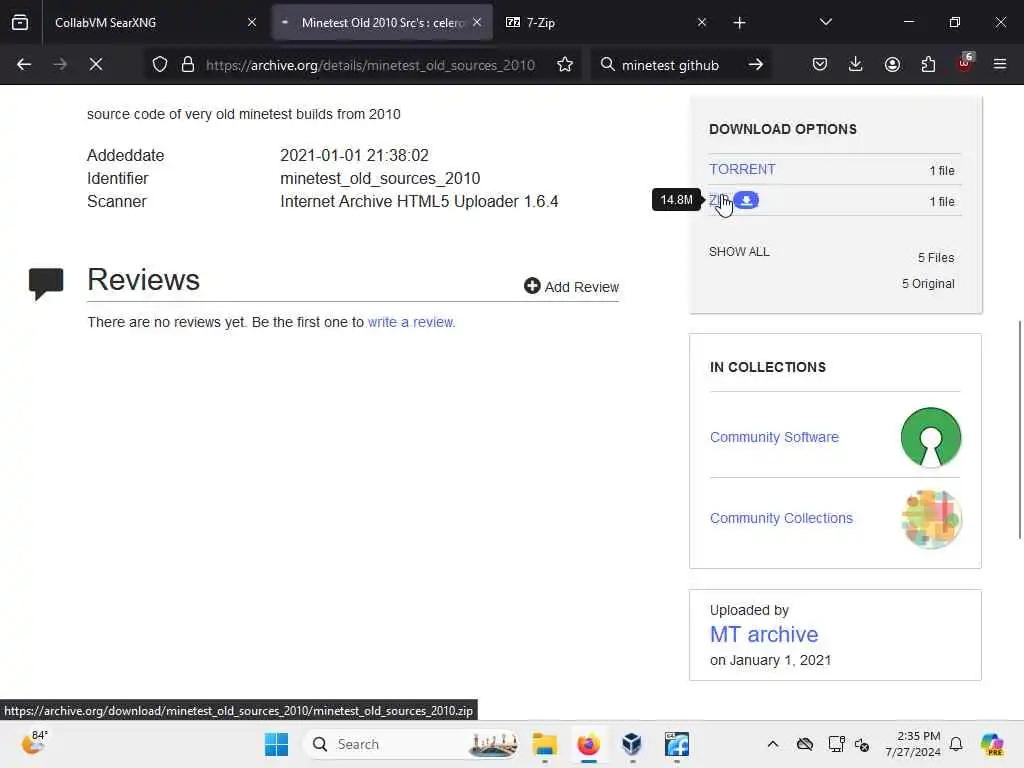This screenshot has width=1024, height=768.
Task: Click the page vertical scrollbar thumb
Action: 1019,430
